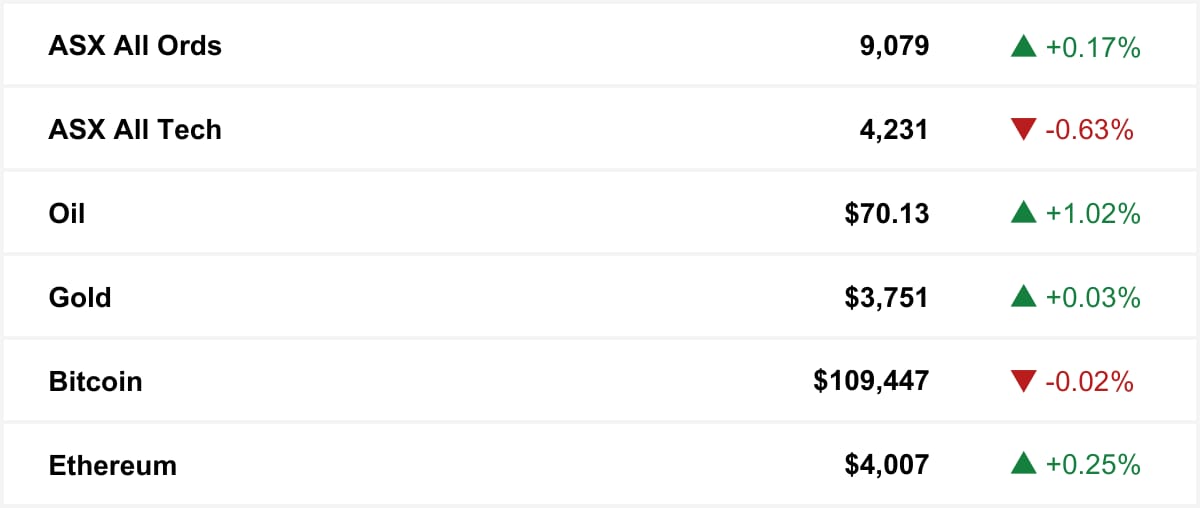Image resolution: width=1200 pixels, height=508 pixels.
Task: Select the Gold market label
Action: 80,298
